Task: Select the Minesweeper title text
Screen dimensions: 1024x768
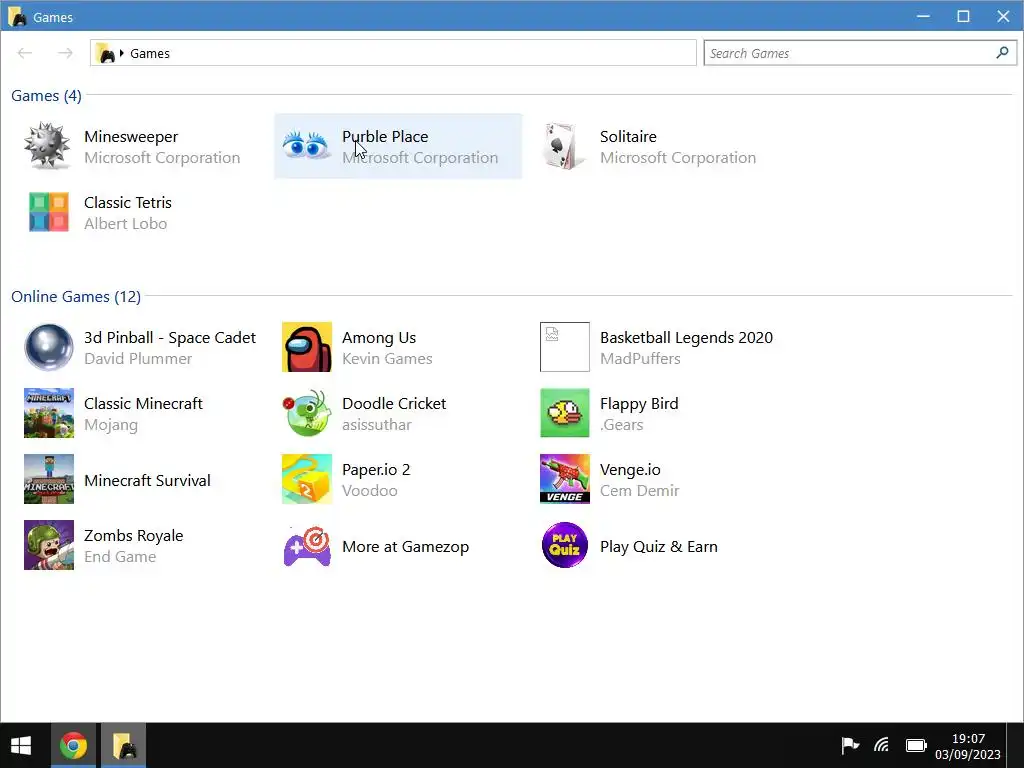Action: pos(131,136)
